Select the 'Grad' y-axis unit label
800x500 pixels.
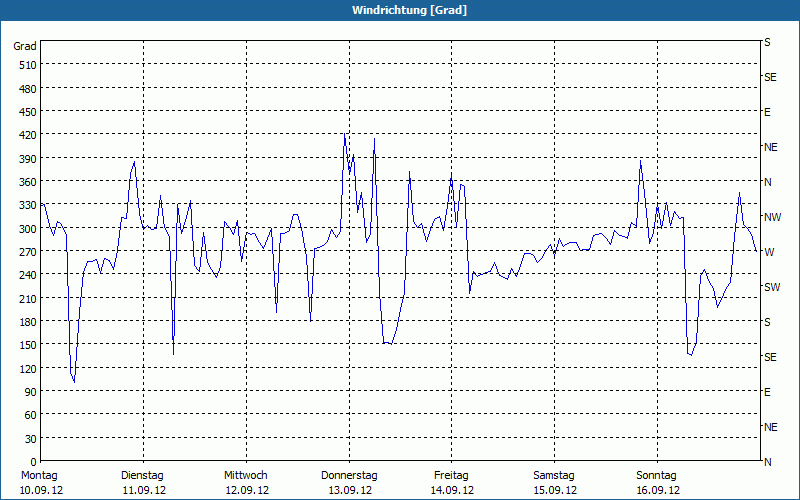(24, 46)
